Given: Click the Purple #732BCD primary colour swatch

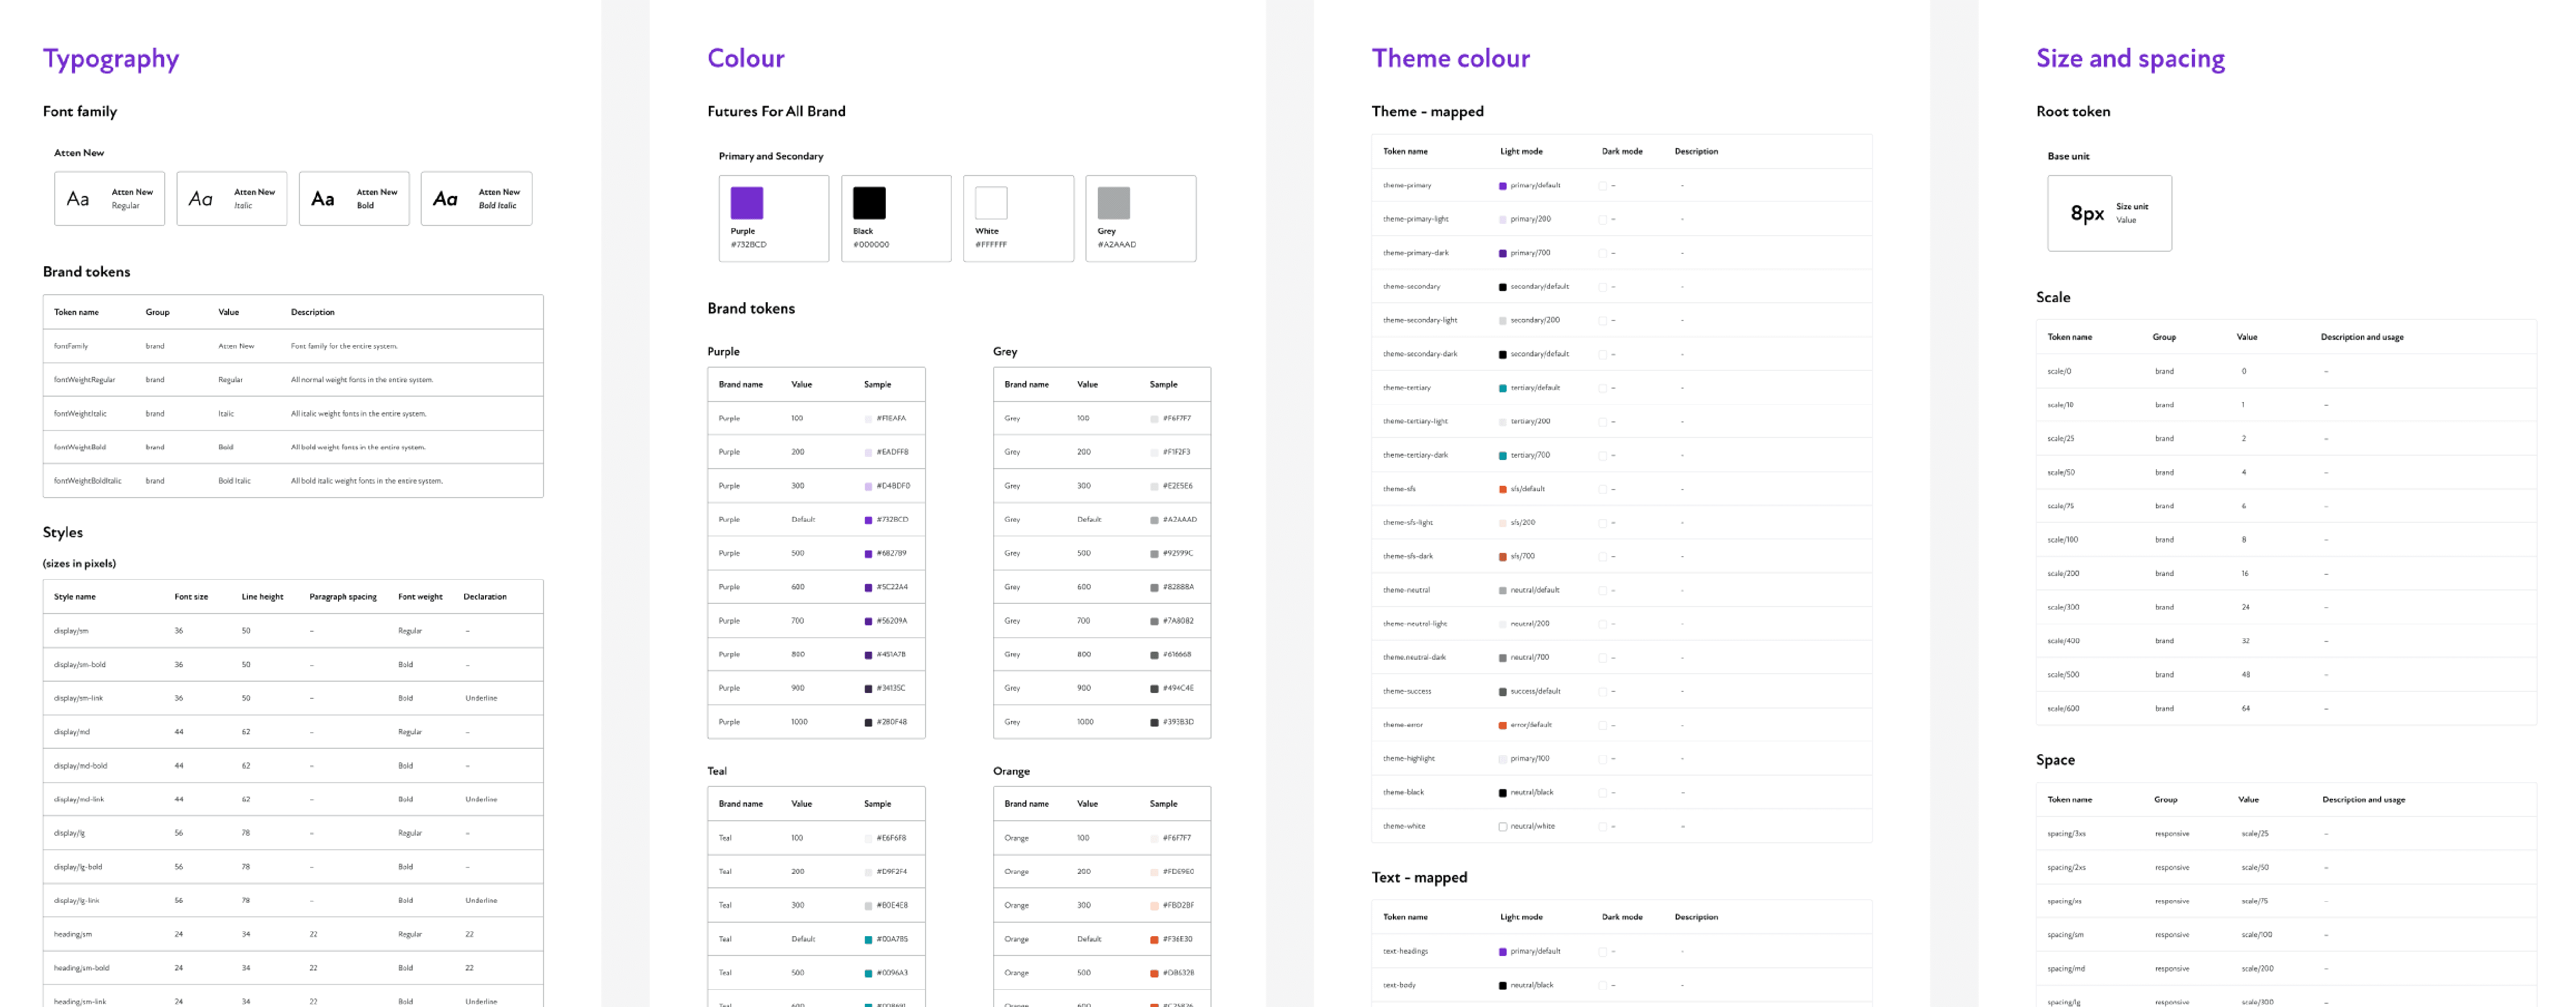Looking at the screenshot, I should coord(746,203).
